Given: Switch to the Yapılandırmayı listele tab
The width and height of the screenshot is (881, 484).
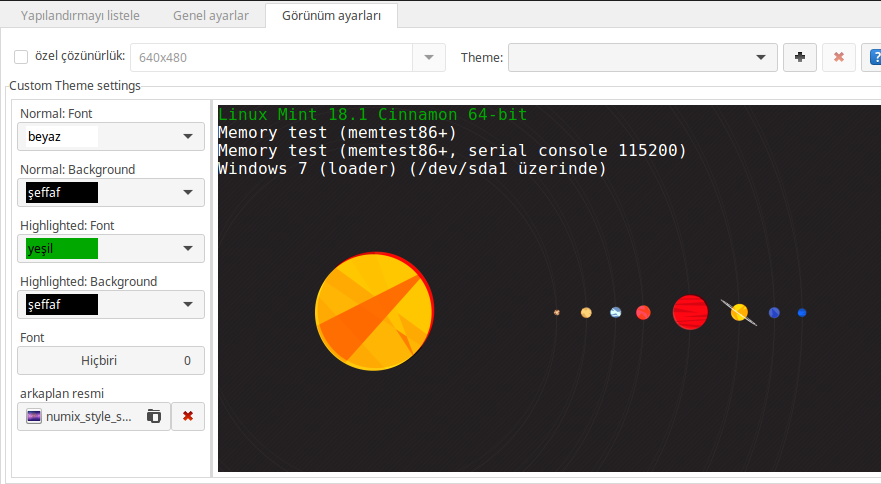Looking at the screenshot, I should tap(80, 16).
